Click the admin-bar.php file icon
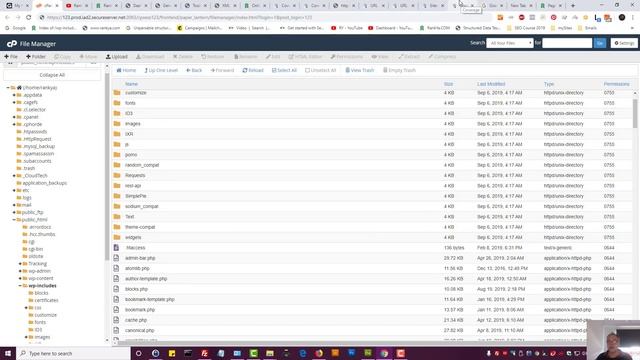 click(116, 258)
